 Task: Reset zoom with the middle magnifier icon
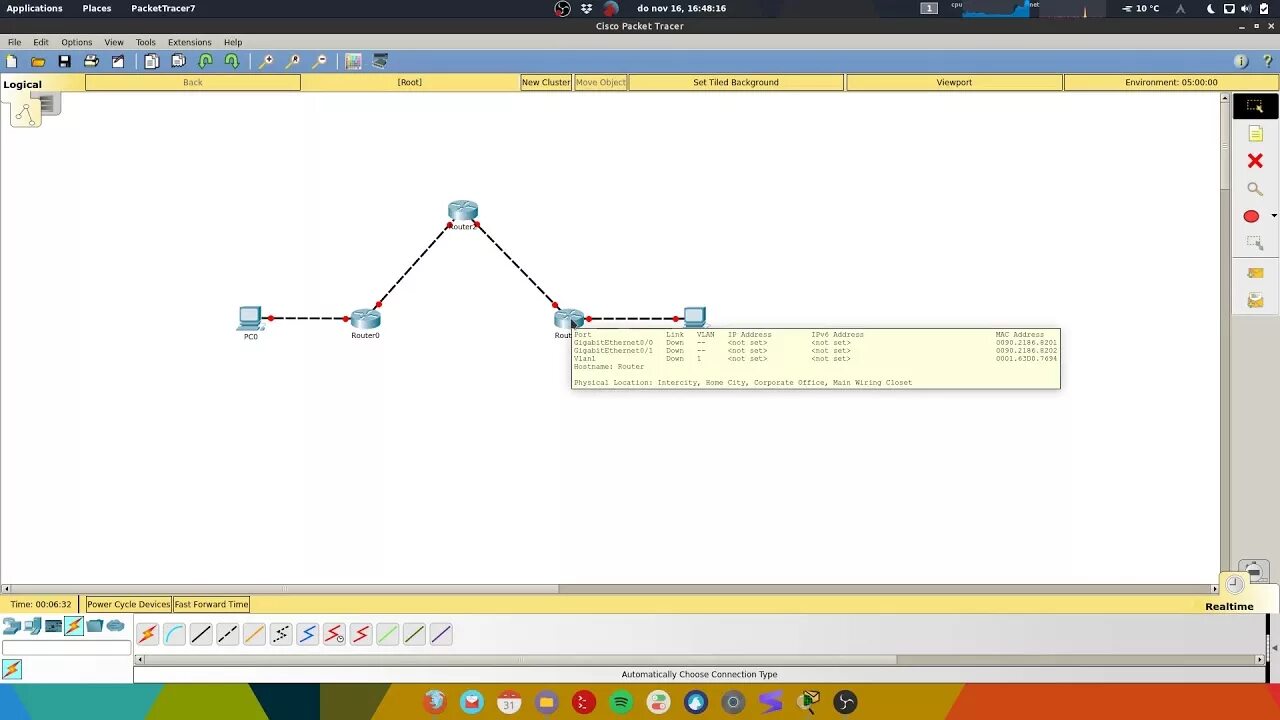coord(293,61)
